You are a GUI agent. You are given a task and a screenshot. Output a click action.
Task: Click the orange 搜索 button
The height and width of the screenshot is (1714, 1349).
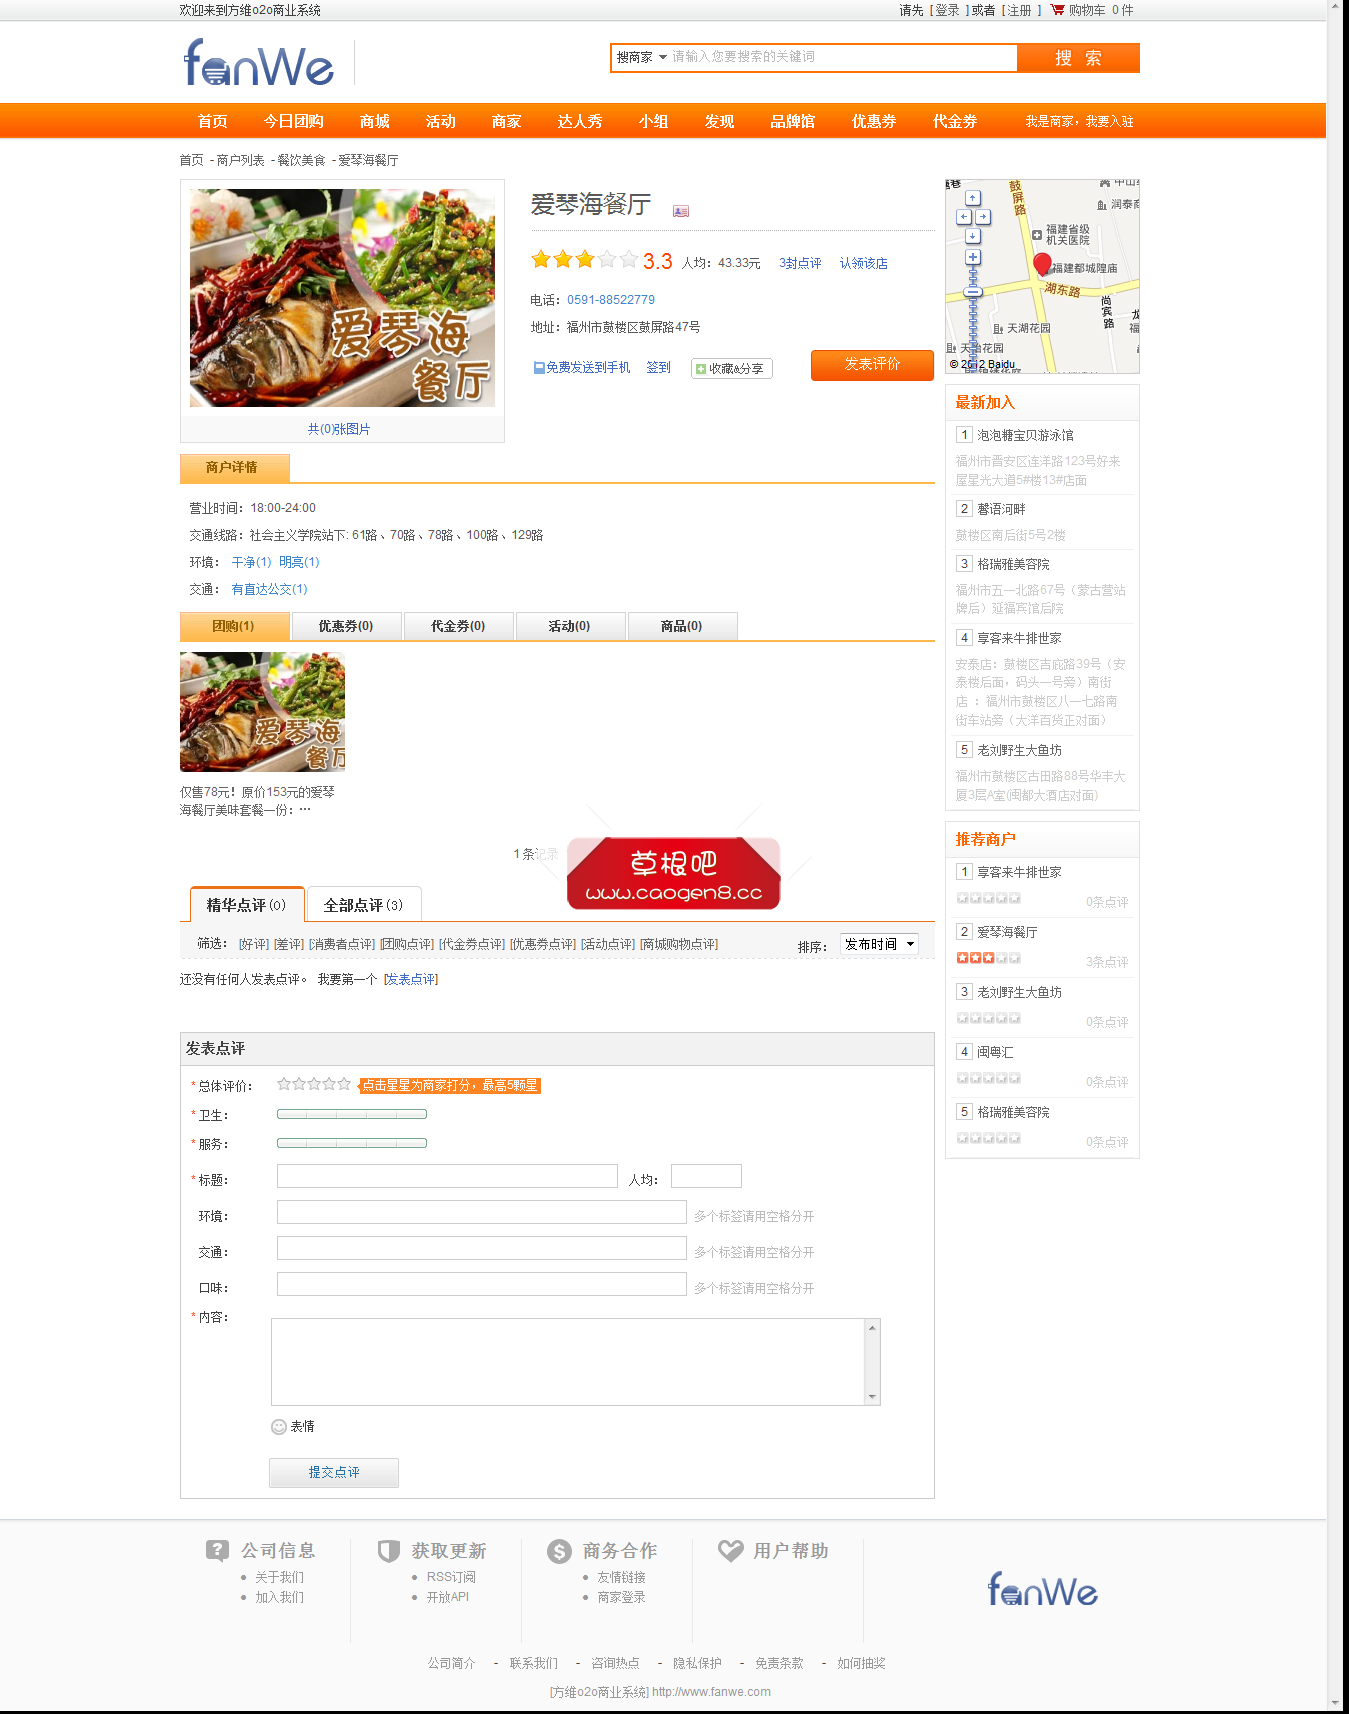pyautogui.click(x=1078, y=58)
